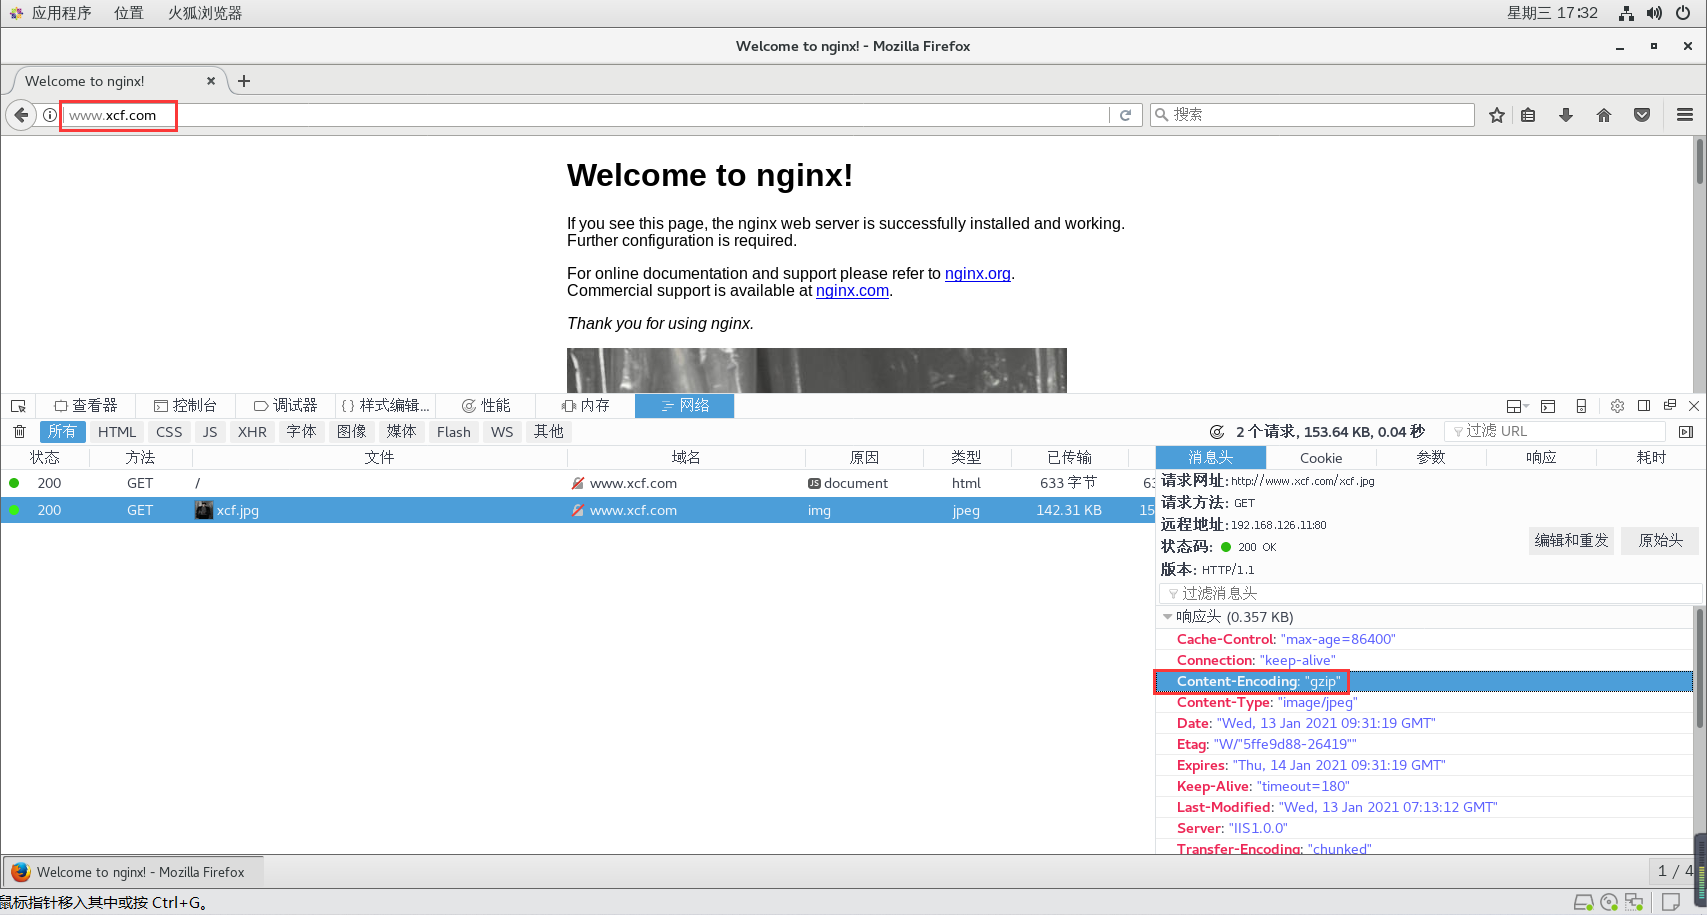Toggle the CSS request filter
The image size is (1707, 915).
tap(169, 432)
